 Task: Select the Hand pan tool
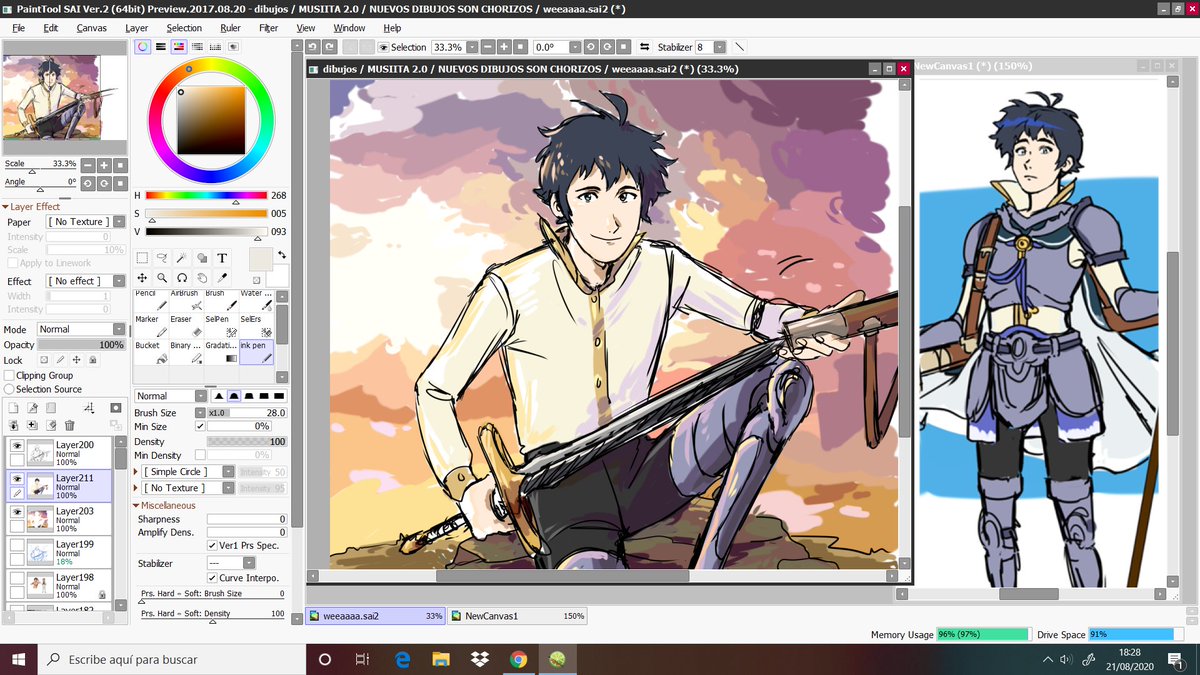click(x=202, y=278)
